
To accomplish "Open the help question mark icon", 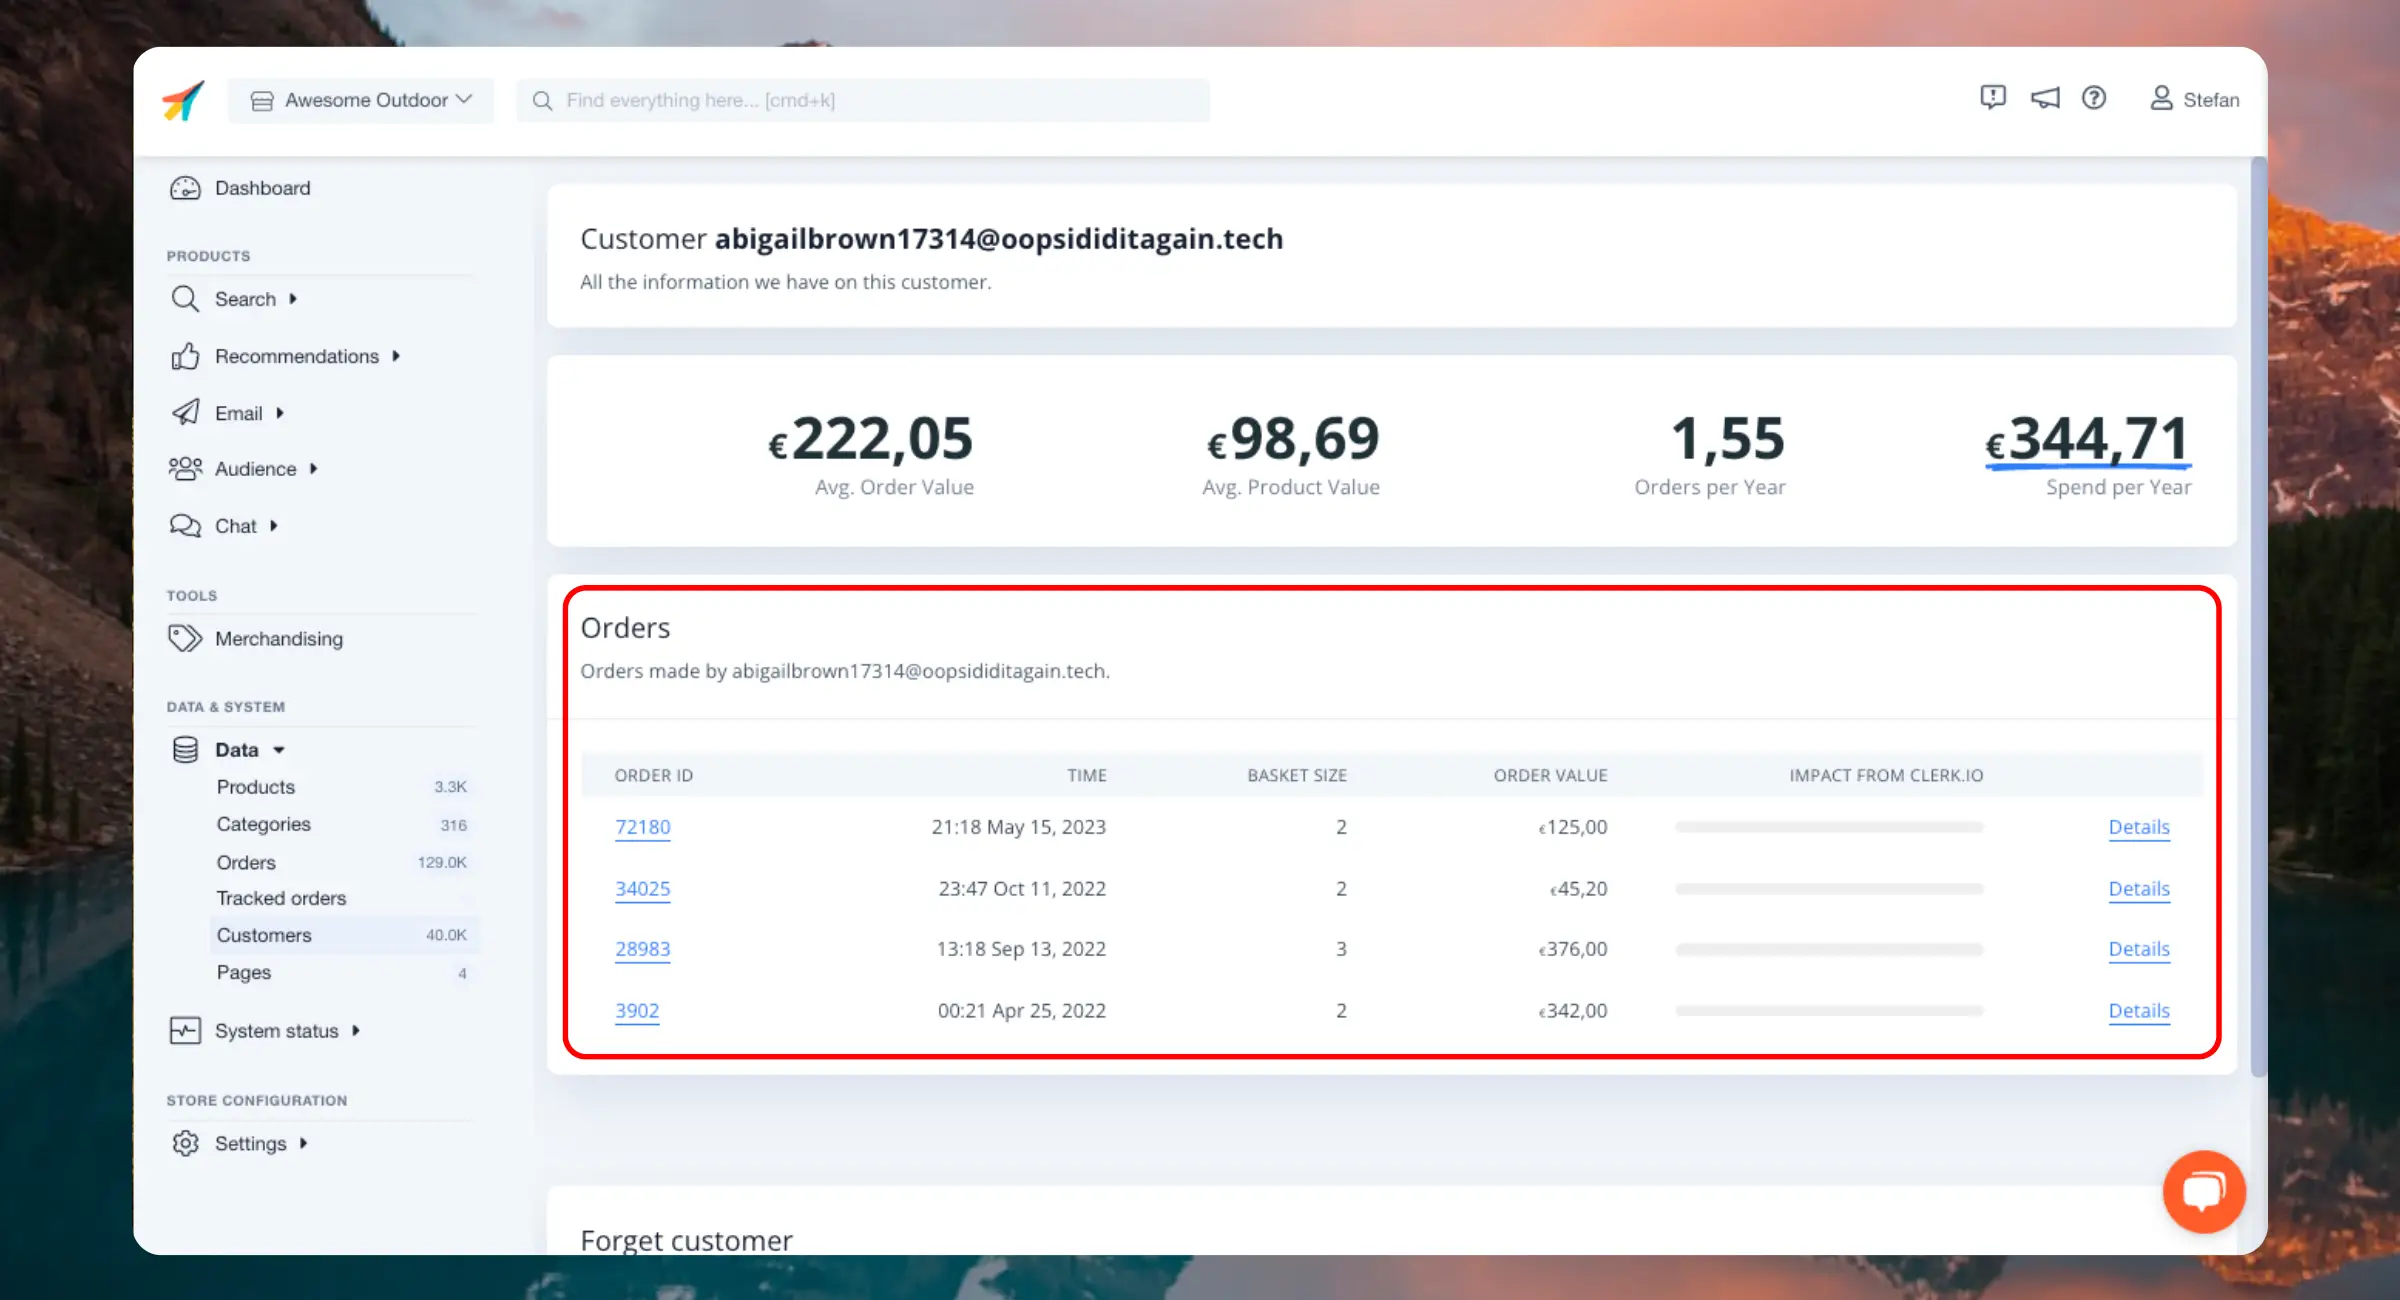I will tap(2094, 98).
